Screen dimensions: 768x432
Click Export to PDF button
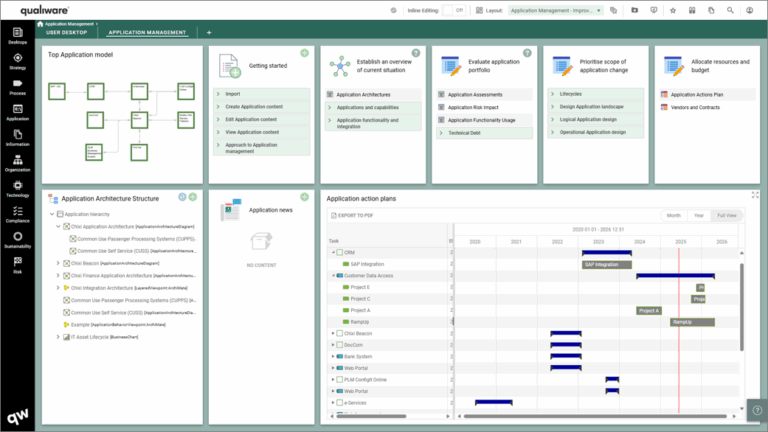click(353, 215)
